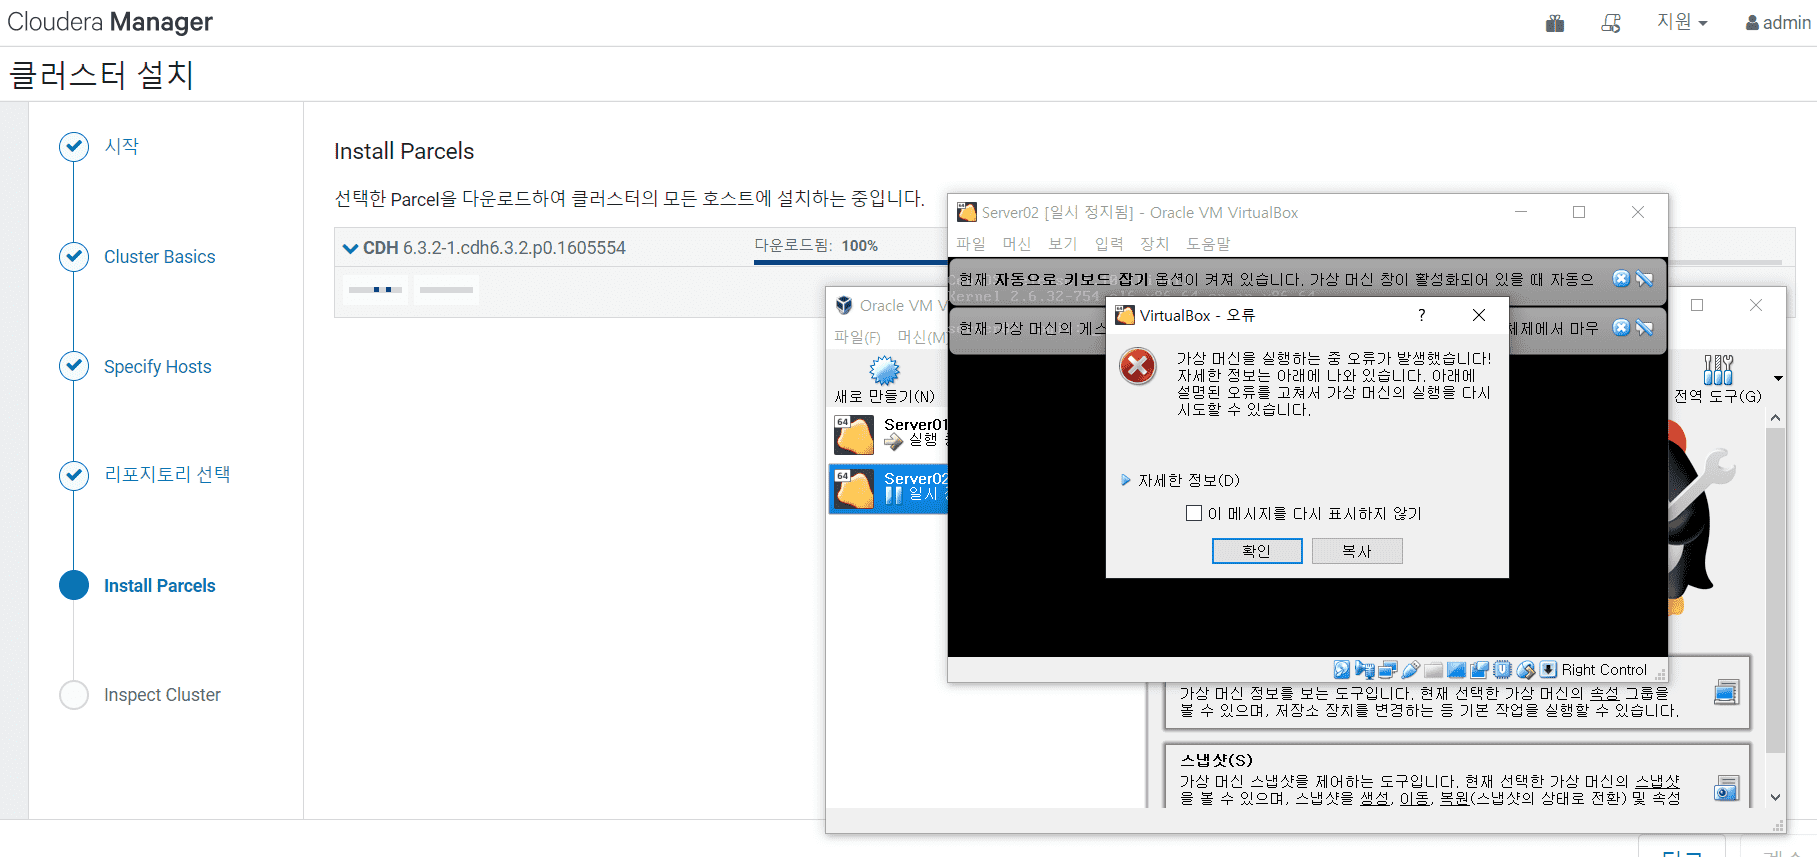
Task: Open Machine (머신) menu in Server02 window
Action: click(x=1017, y=244)
